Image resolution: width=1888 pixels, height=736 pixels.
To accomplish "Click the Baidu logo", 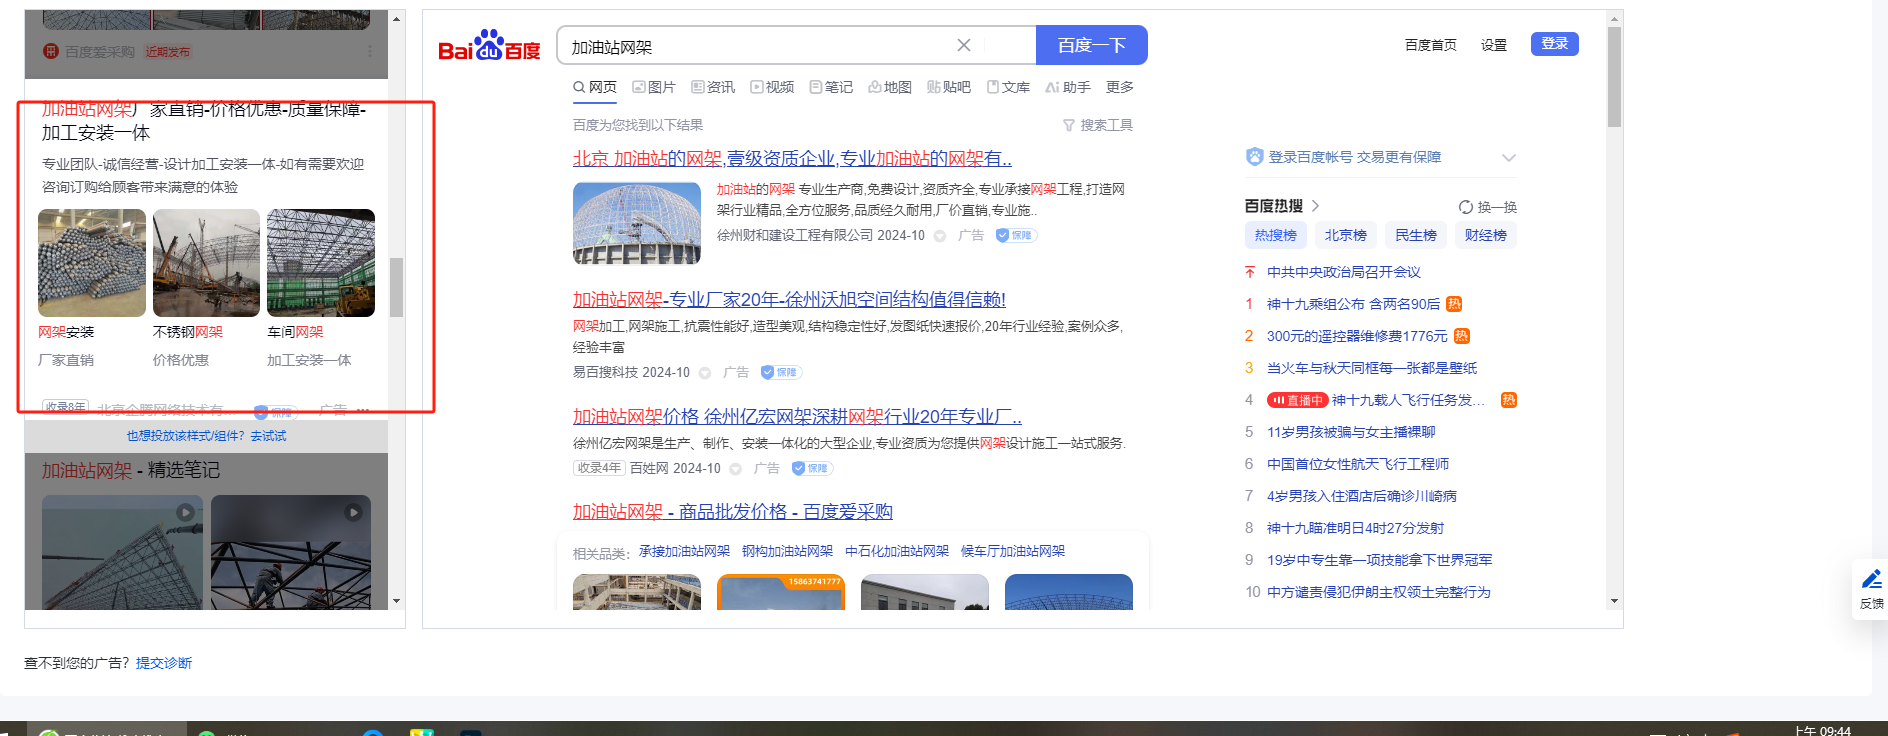I will click(489, 46).
